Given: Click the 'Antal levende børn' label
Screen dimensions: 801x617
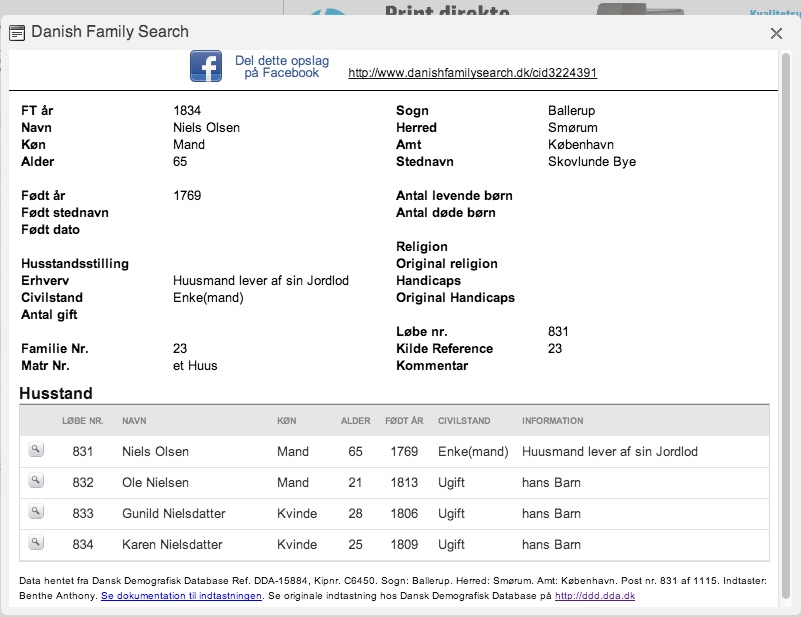Looking at the screenshot, I should [x=454, y=196].
